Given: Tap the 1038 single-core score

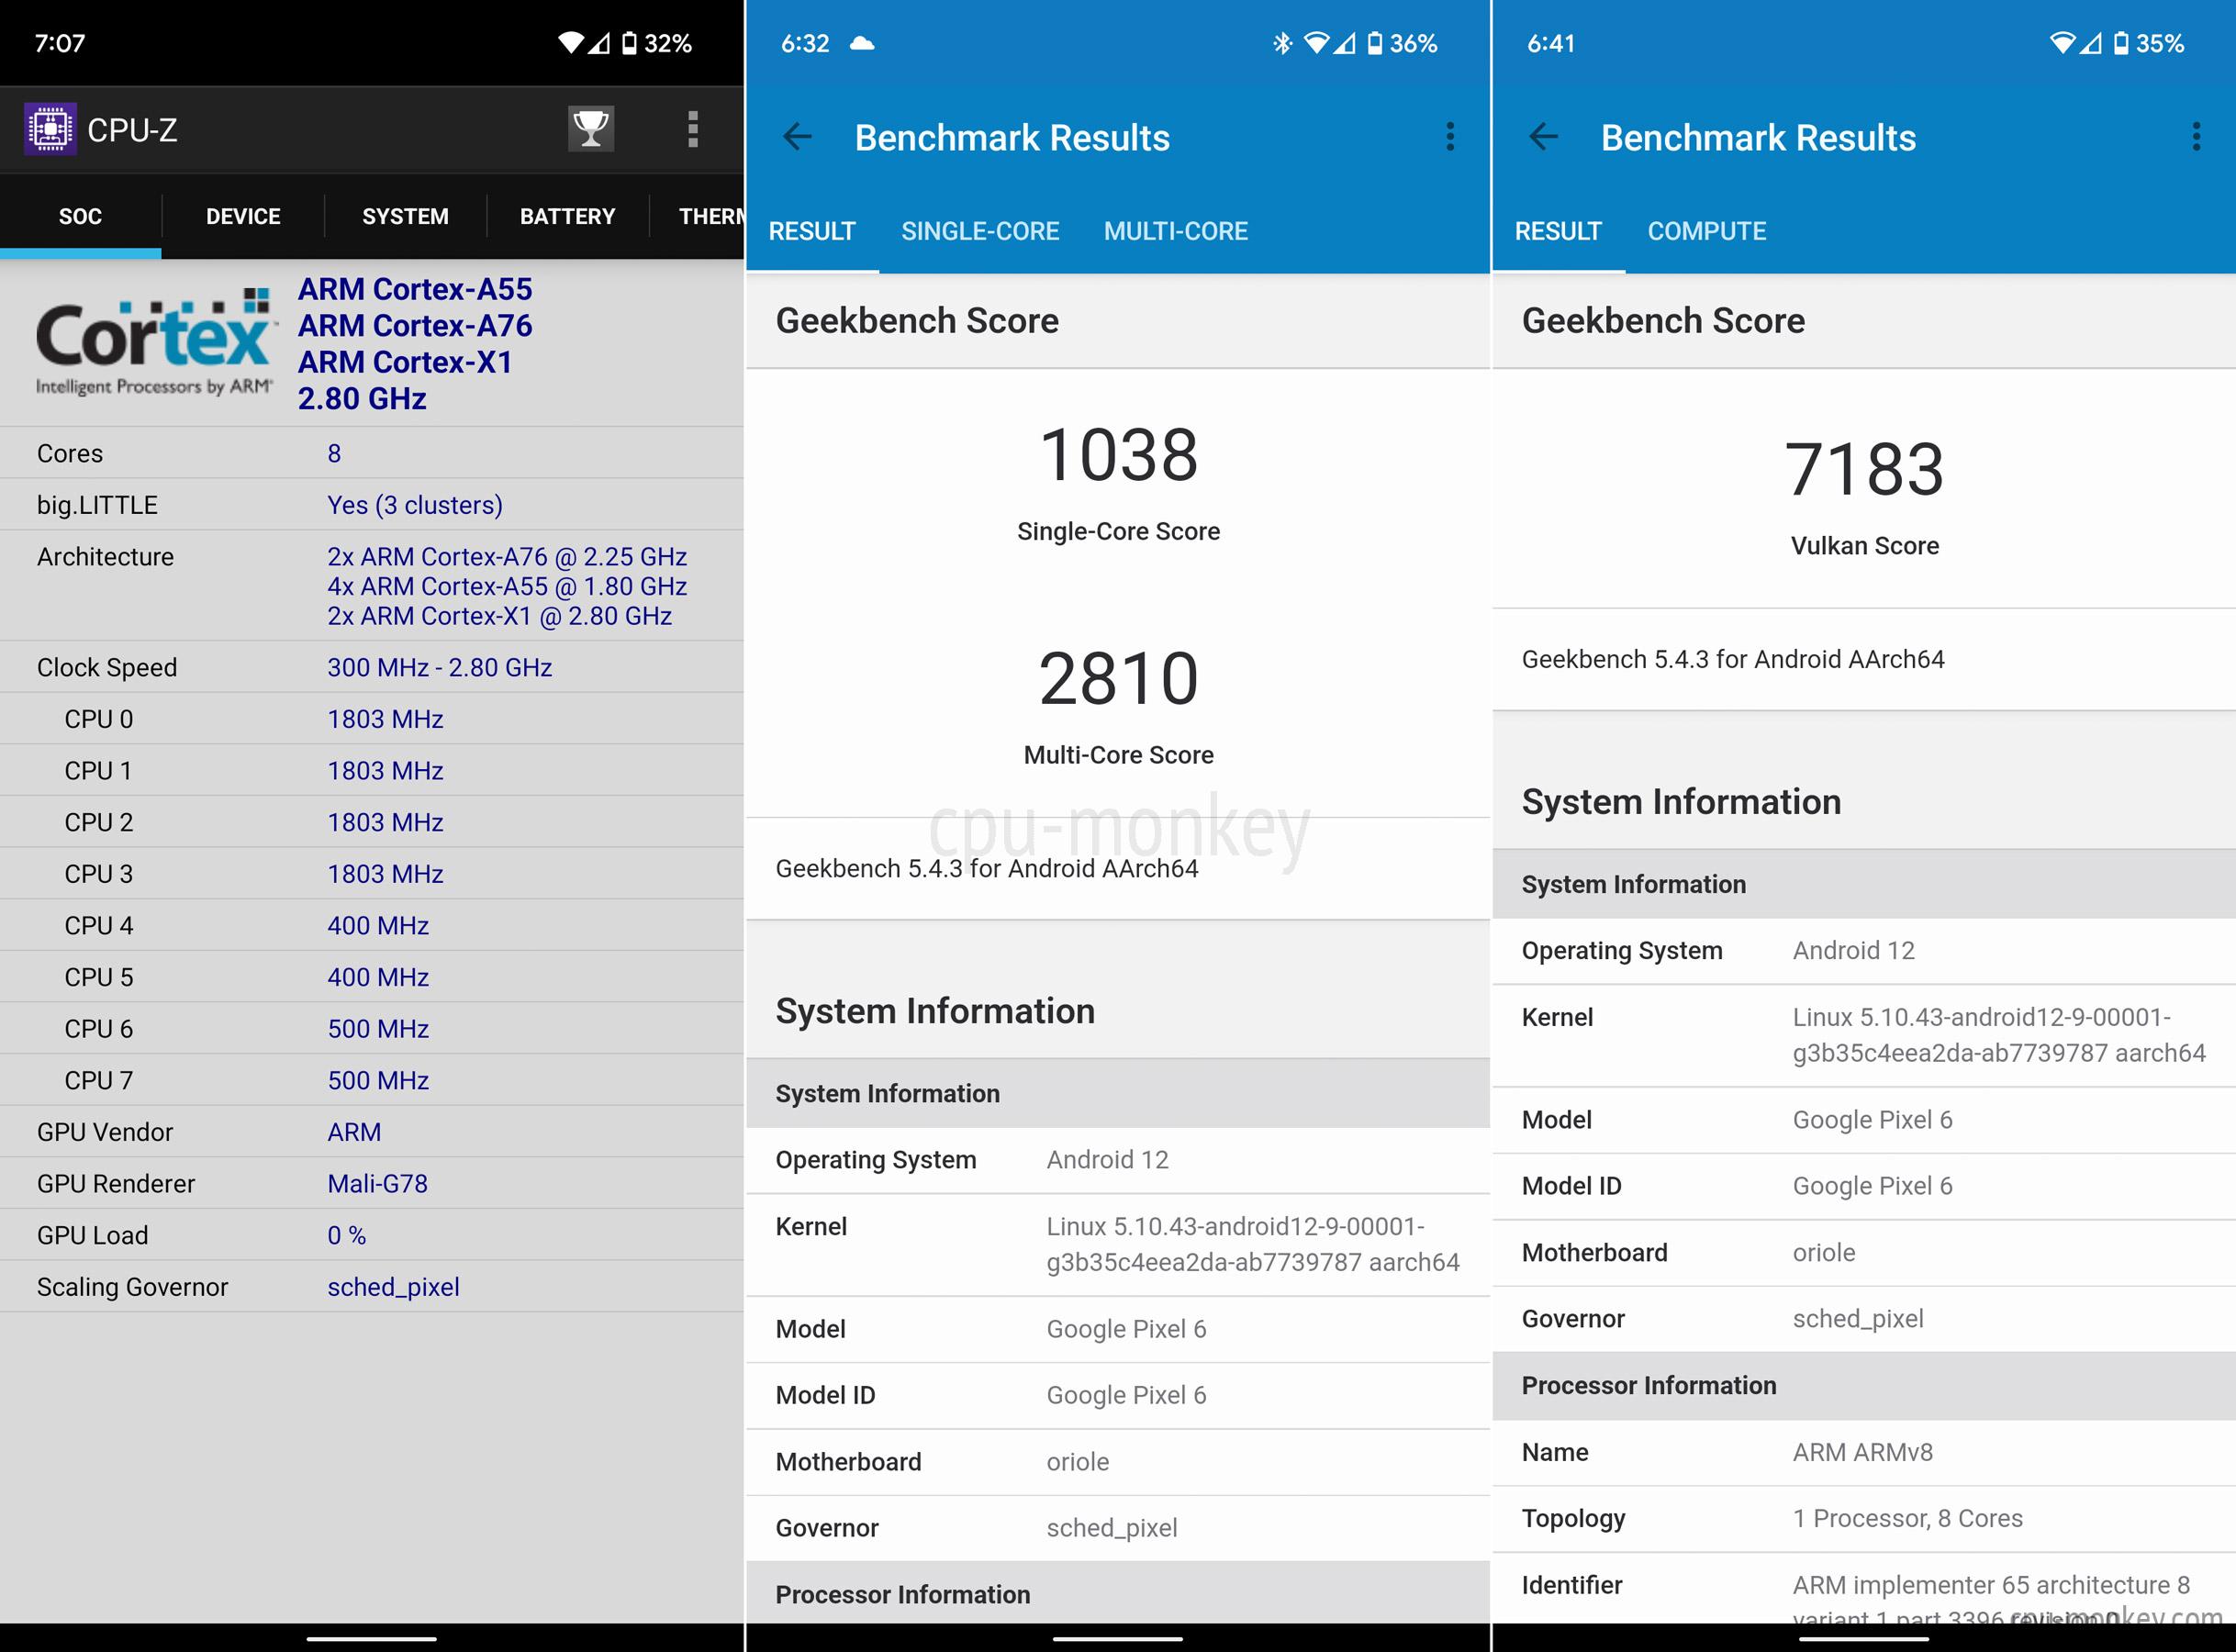Looking at the screenshot, I should (x=1118, y=455).
